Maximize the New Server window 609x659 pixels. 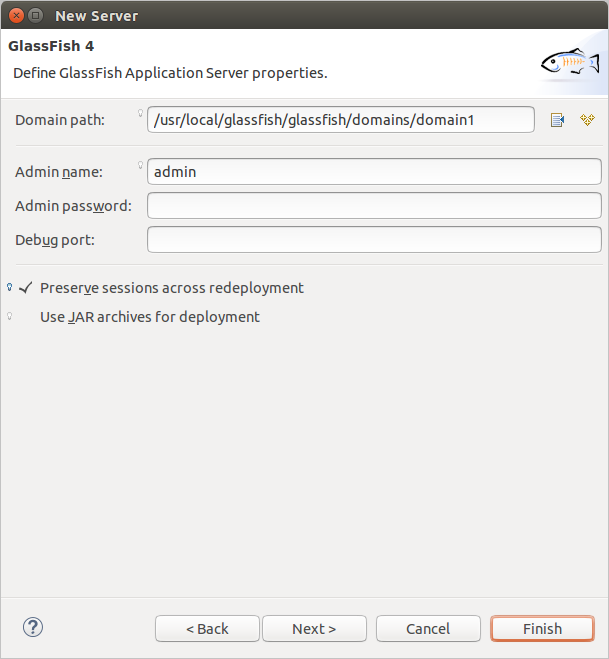click(x=36, y=16)
